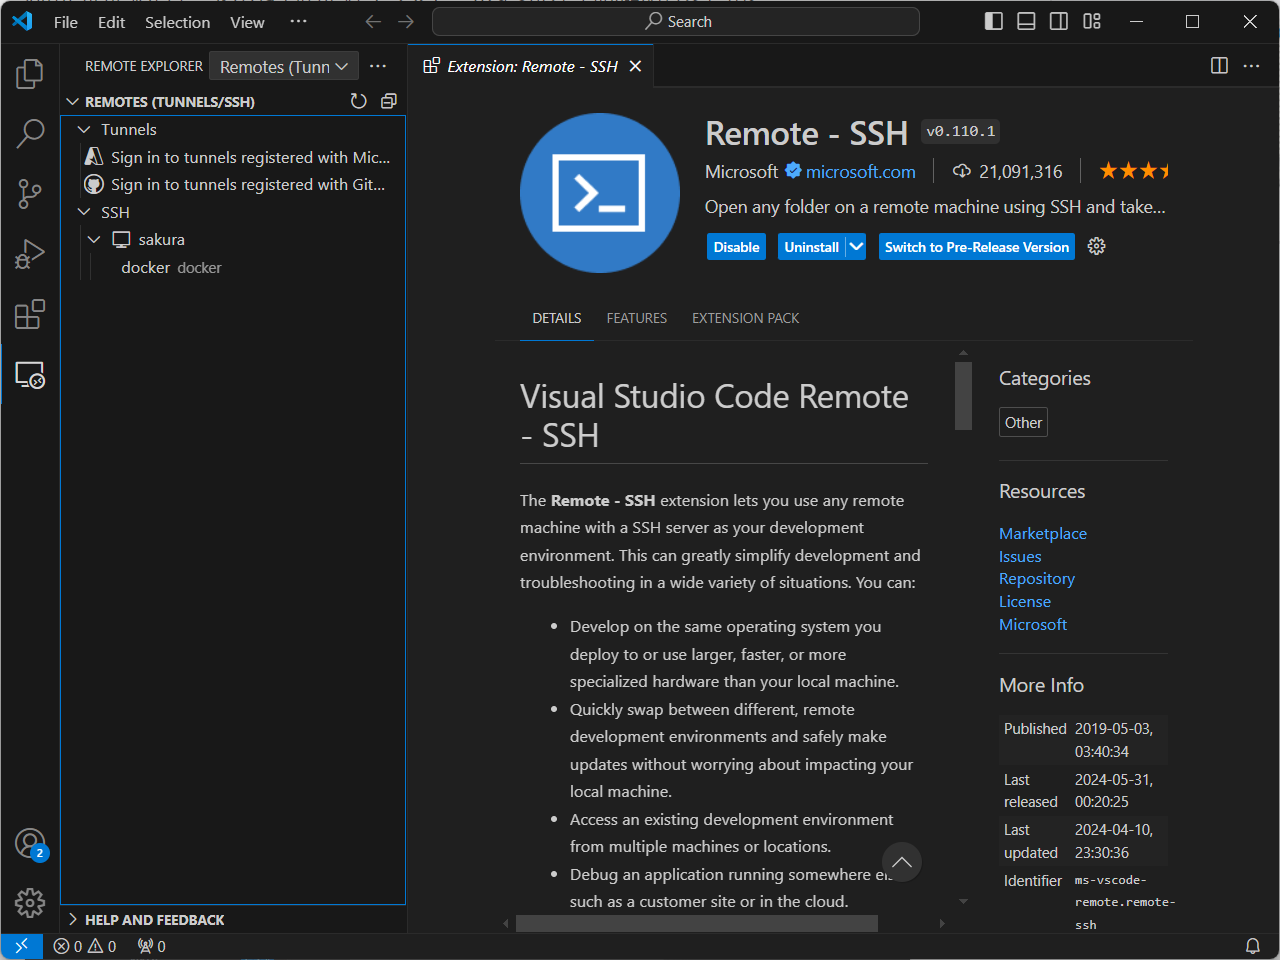
Task: Open the overflow menu in the menu bar
Action: point(298,22)
